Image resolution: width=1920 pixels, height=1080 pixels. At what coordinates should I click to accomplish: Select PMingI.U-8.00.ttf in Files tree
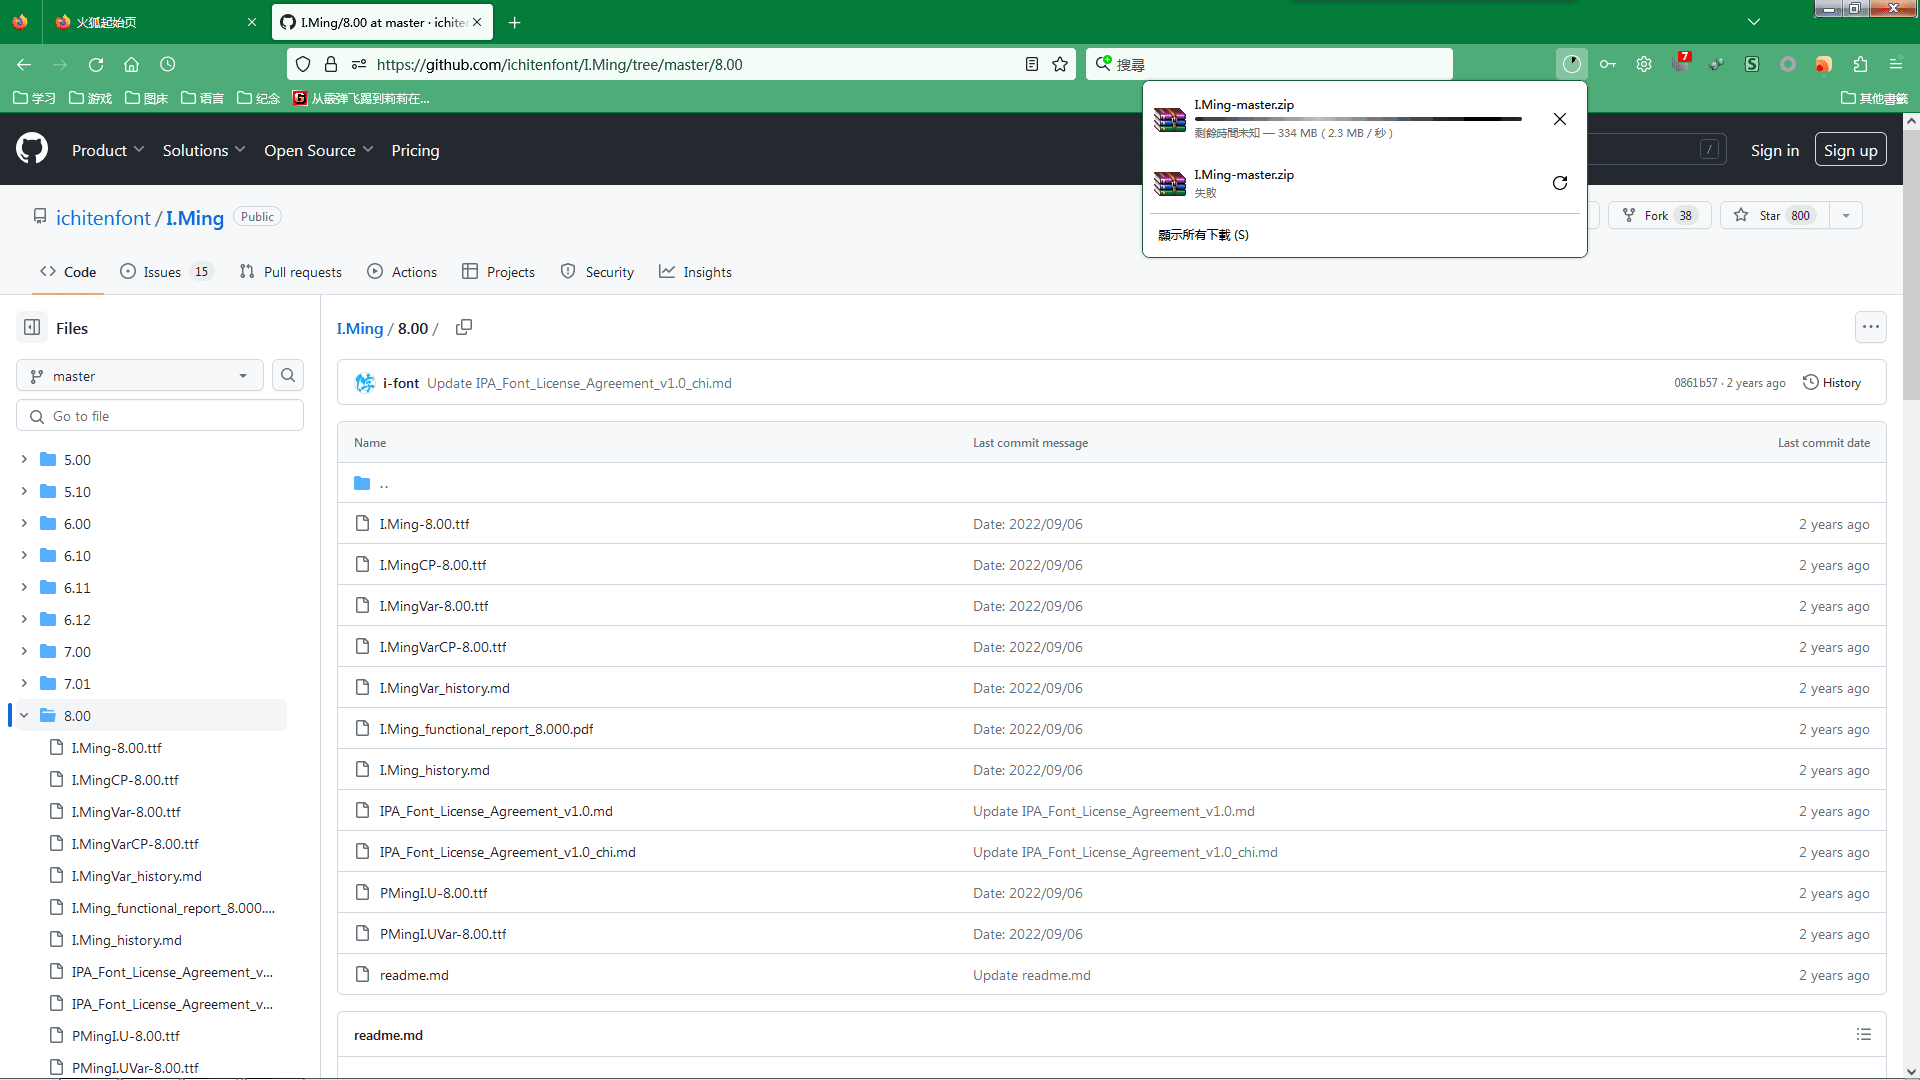pos(126,1036)
